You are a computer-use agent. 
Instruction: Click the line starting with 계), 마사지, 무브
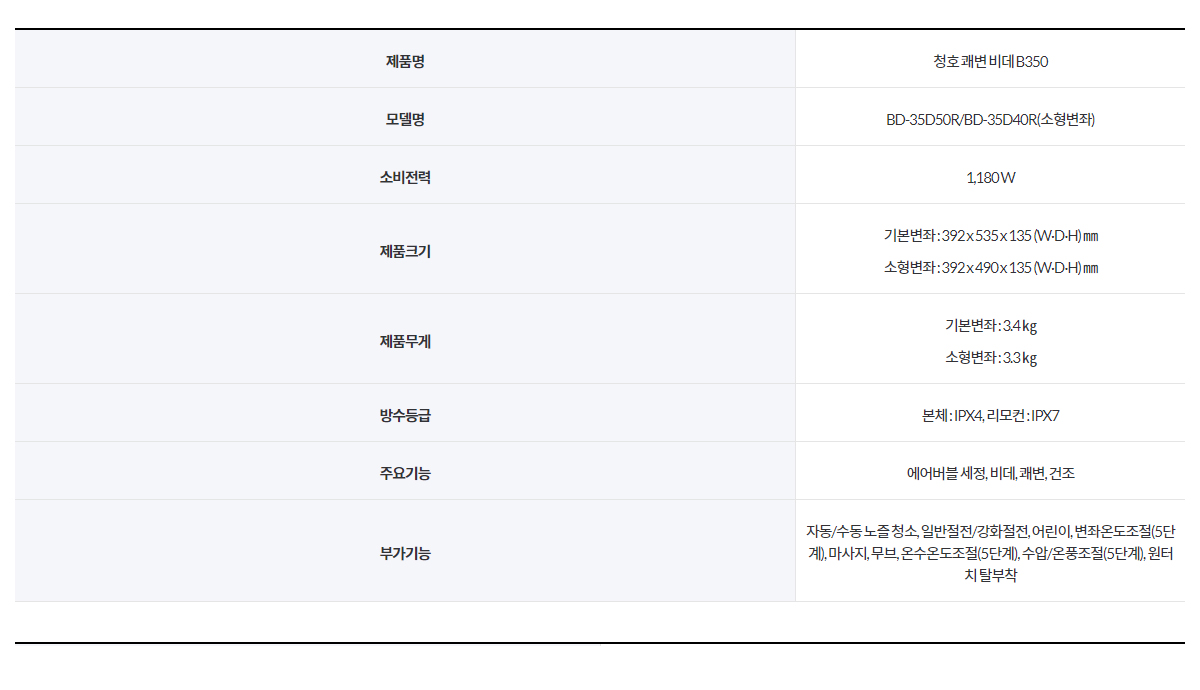tap(990, 553)
